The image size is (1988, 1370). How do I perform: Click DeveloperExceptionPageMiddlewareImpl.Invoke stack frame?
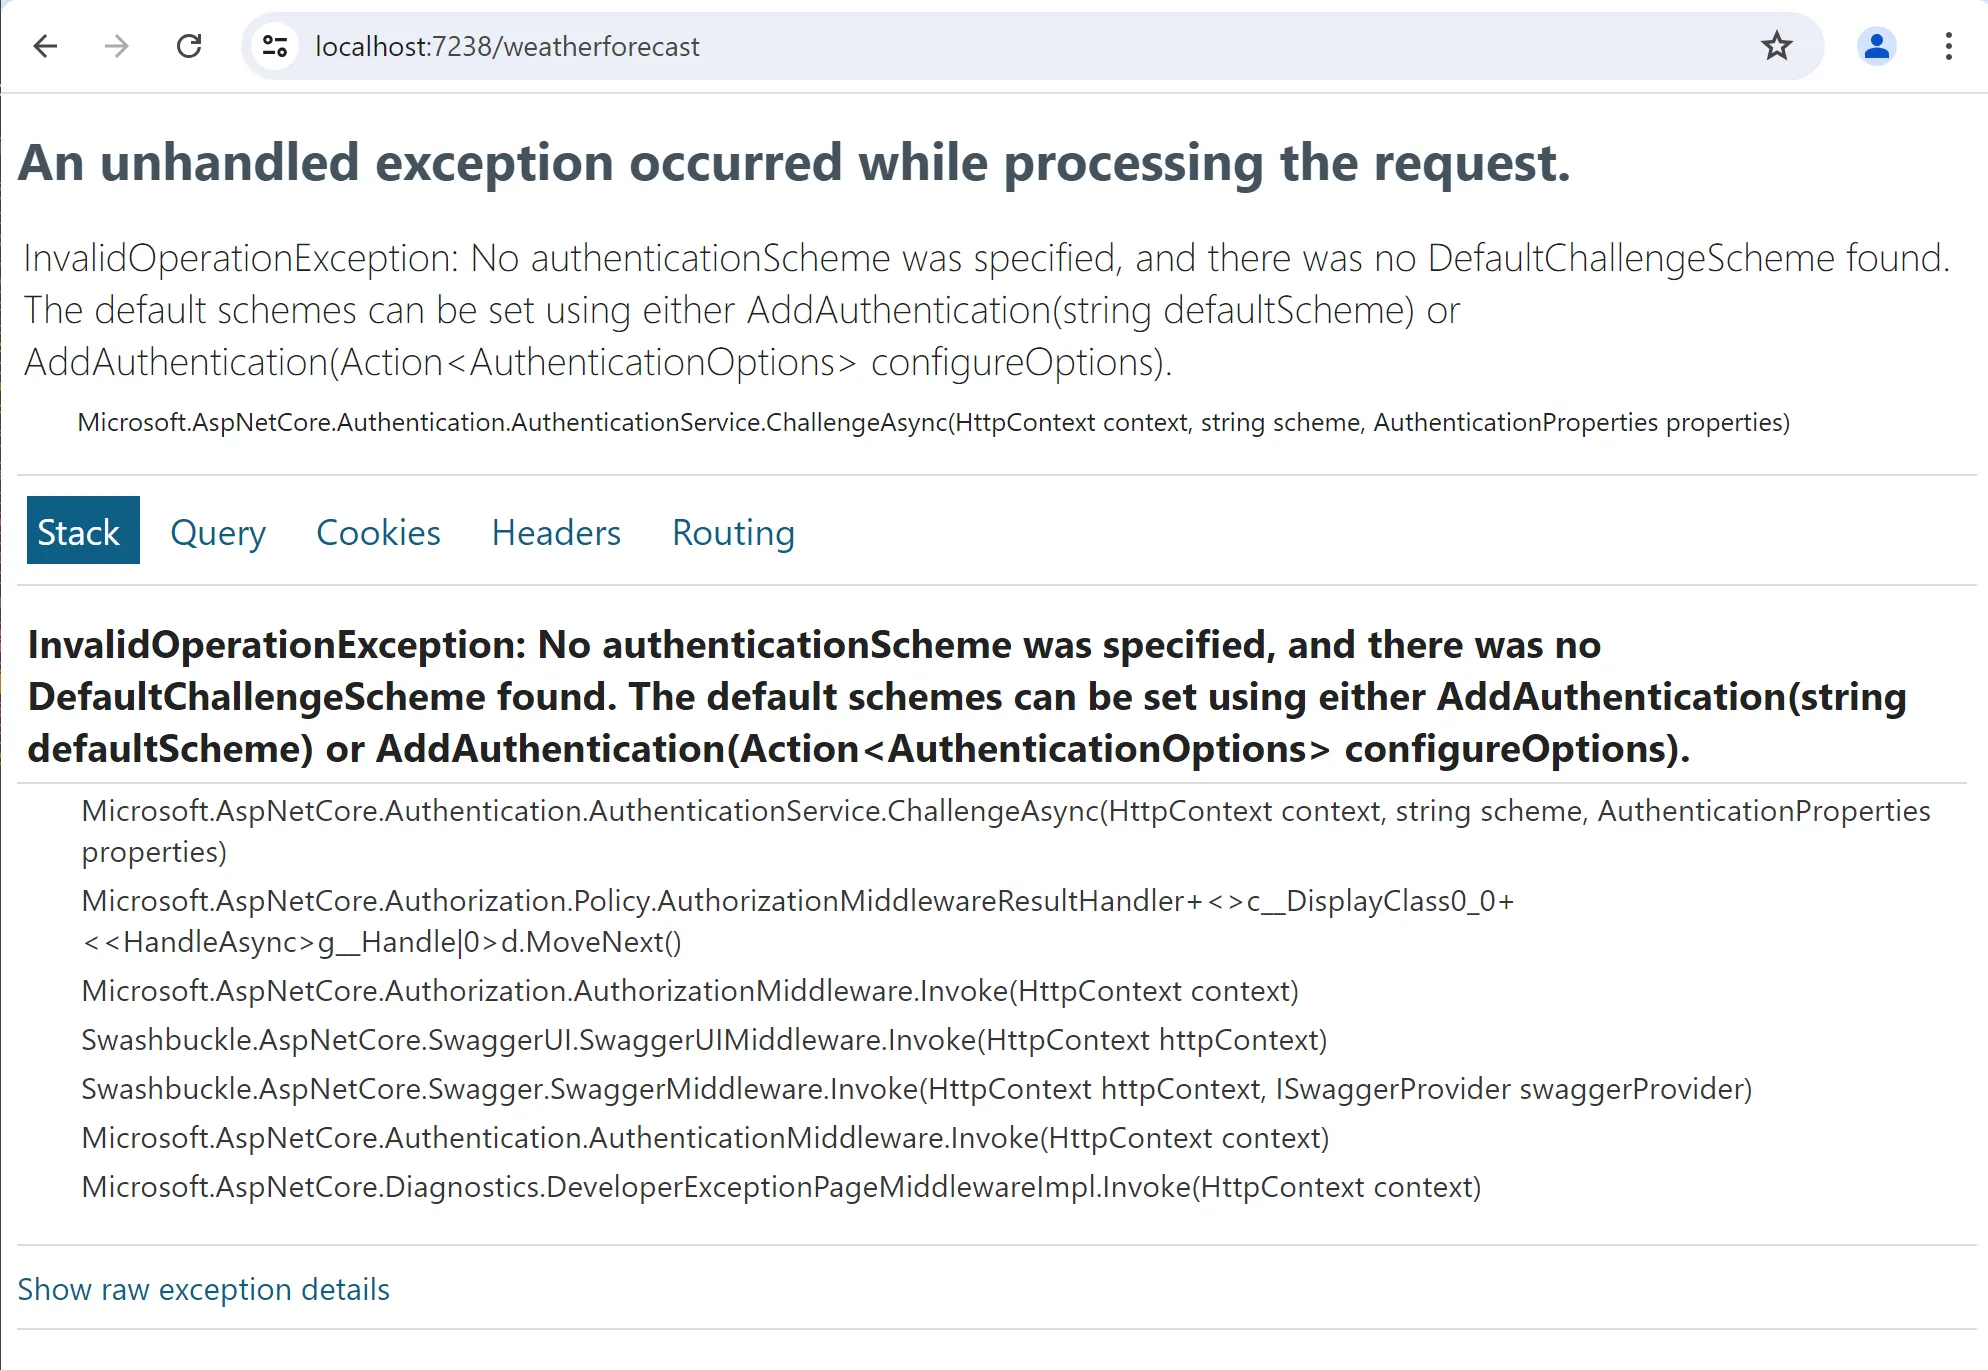[x=781, y=1187]
